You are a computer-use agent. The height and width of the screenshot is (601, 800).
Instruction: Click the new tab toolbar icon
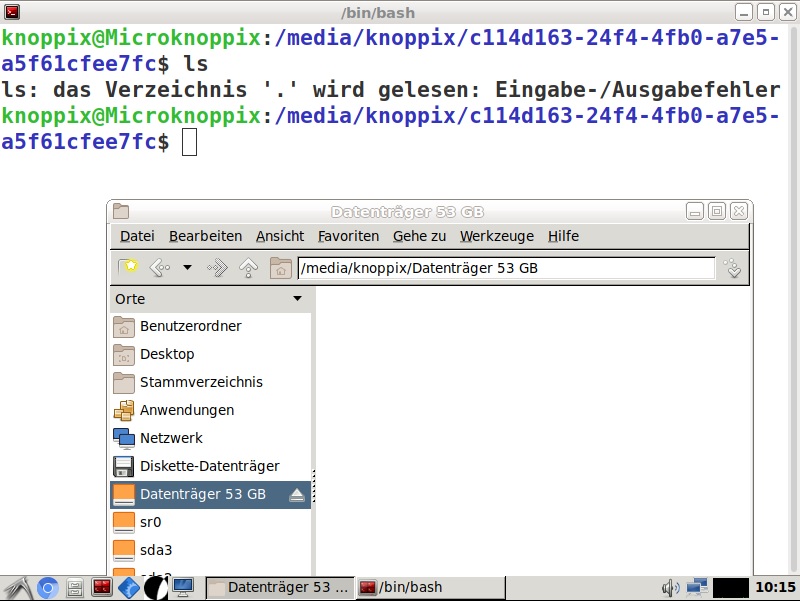click(x=127, y=268)
